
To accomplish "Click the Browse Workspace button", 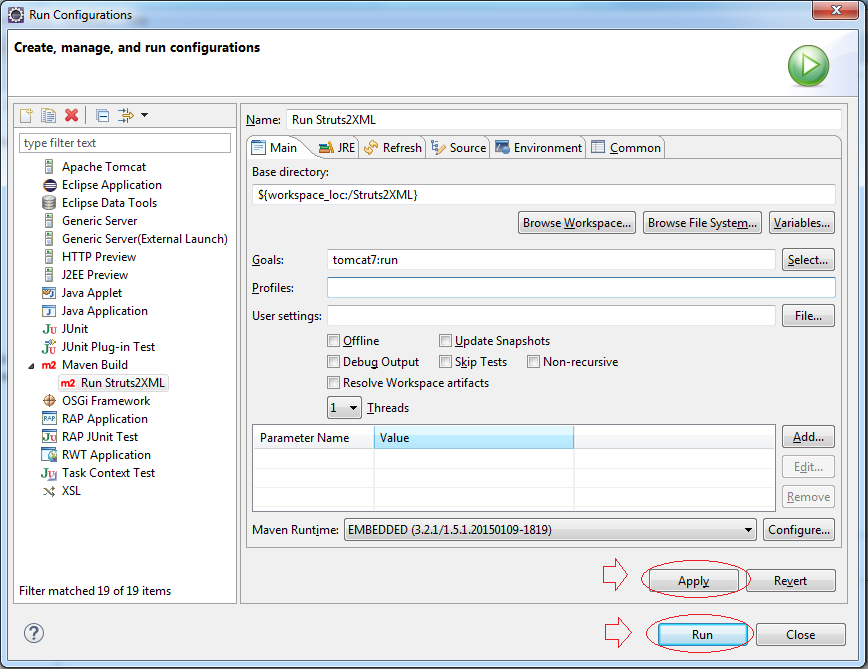I will (x=577, y=222).
